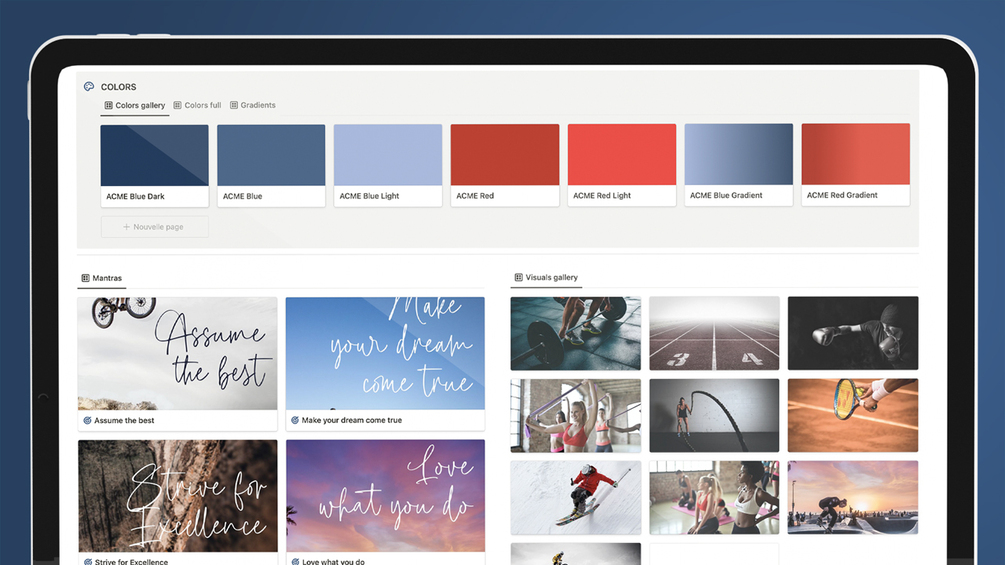Screen dimensions: 1005x565
Task: Click the Nouvelle page button
Action: (x=154, y=227)
